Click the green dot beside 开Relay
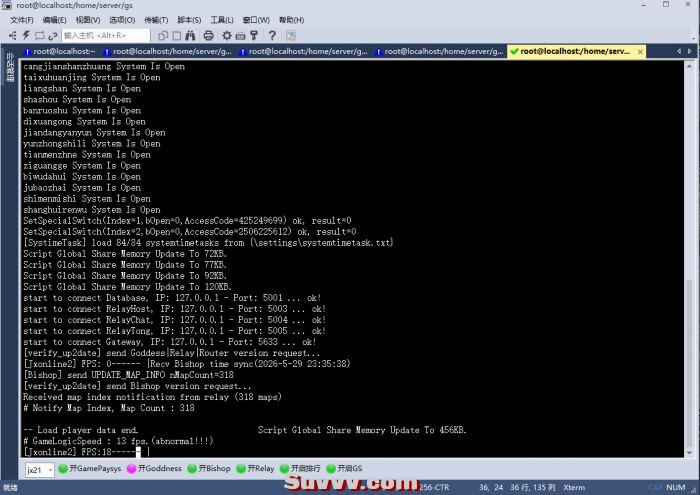This screenshot has height=495, width=700. pos(241,468)
